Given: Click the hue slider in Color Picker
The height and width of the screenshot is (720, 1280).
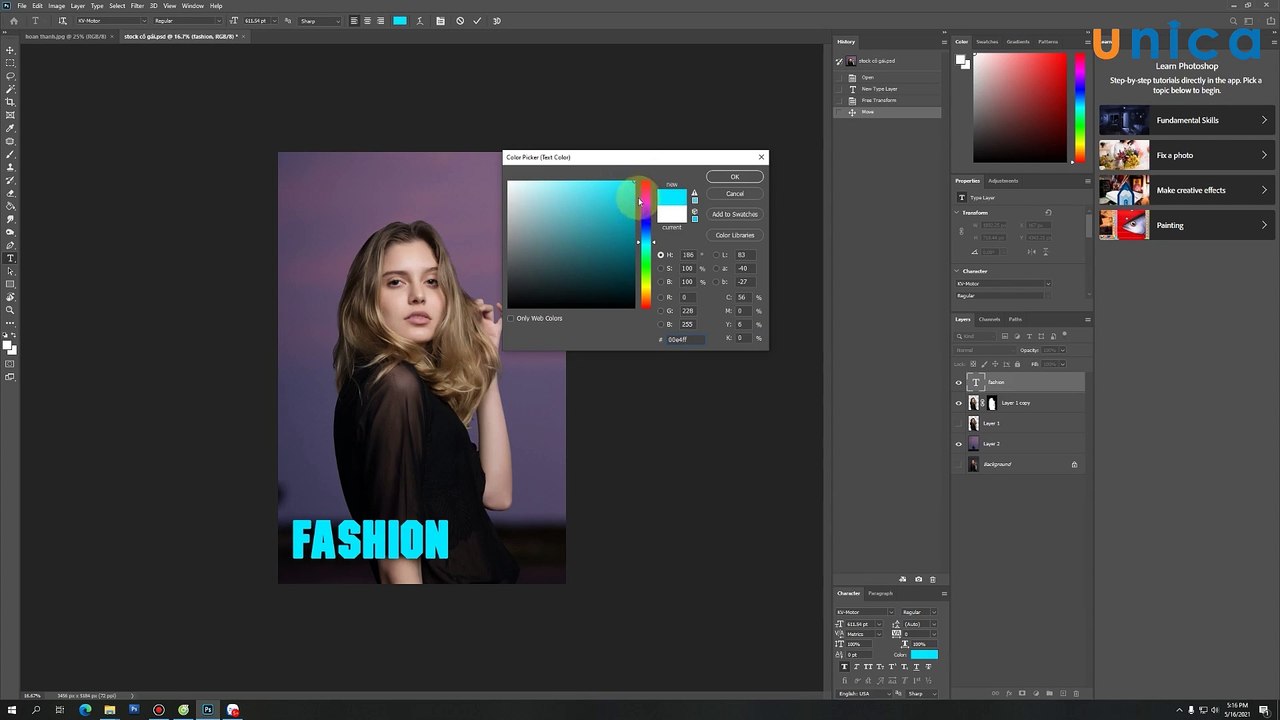Looking at the screenshot, I should (646, 244).
